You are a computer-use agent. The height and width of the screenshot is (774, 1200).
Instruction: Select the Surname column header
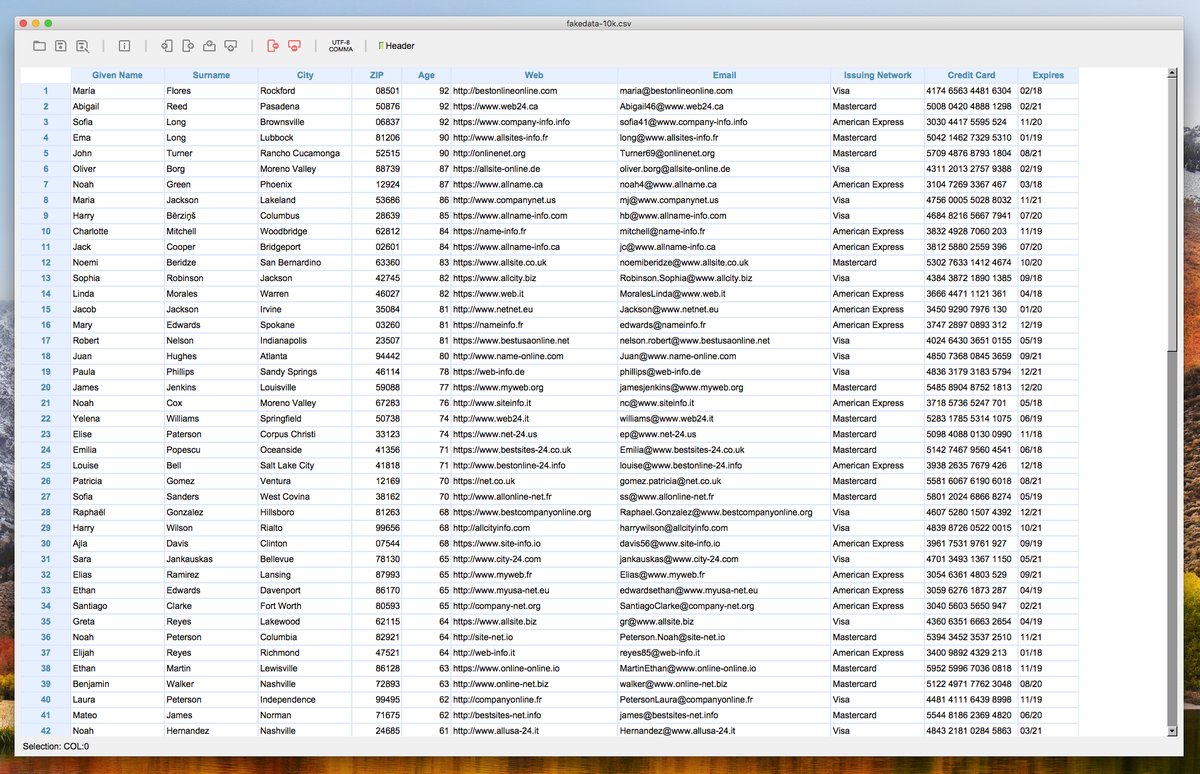211,75
